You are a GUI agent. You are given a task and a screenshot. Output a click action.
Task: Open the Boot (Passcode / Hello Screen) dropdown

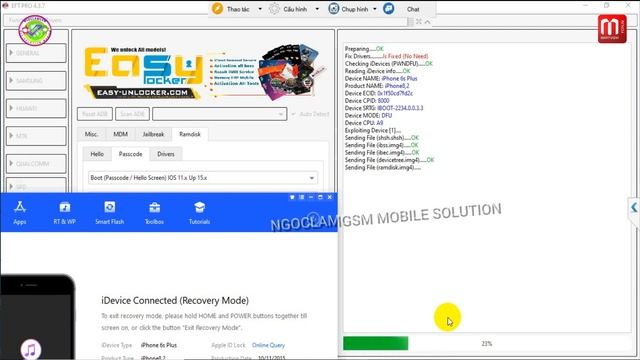(x=203, y=178)
